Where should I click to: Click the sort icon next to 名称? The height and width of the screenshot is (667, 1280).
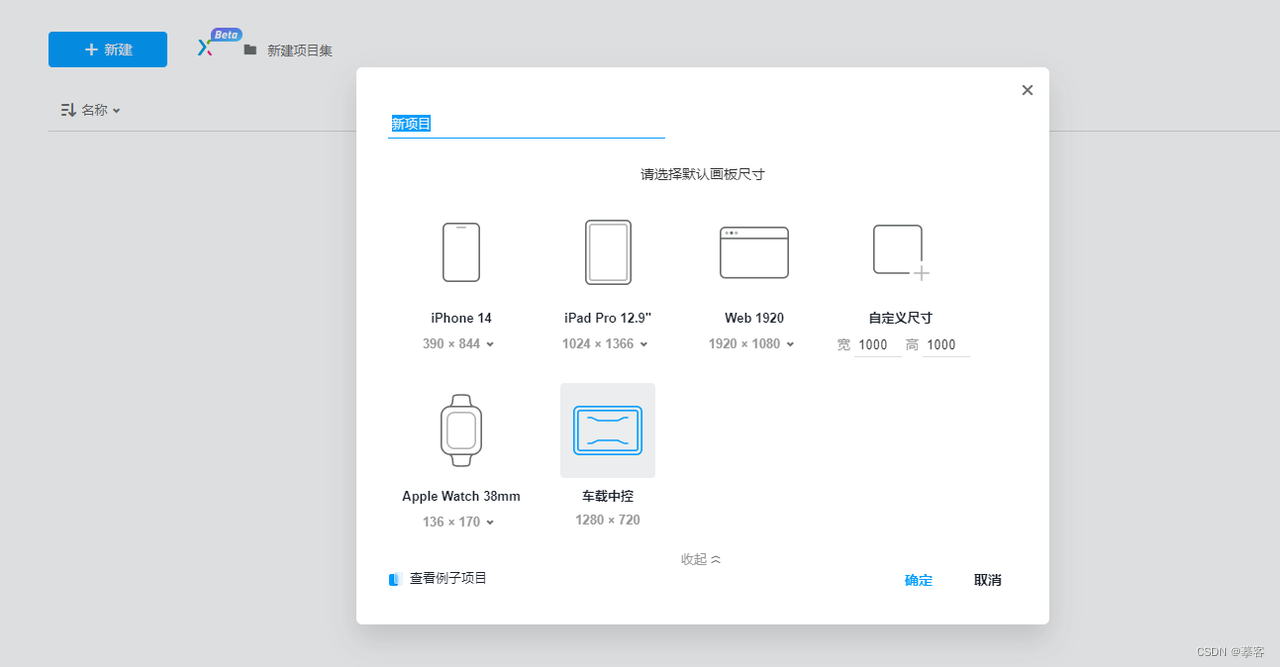[68, 110]
